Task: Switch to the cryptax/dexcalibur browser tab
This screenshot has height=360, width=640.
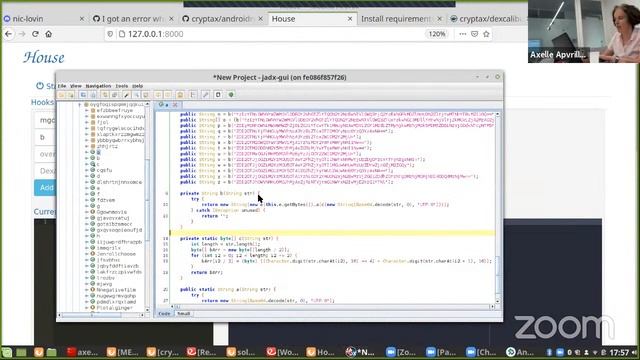Action: [489, 19]
